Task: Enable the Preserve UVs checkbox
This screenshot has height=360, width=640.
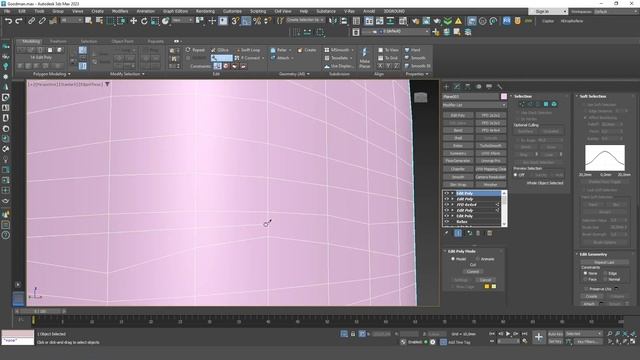Action: coord(586,289)
